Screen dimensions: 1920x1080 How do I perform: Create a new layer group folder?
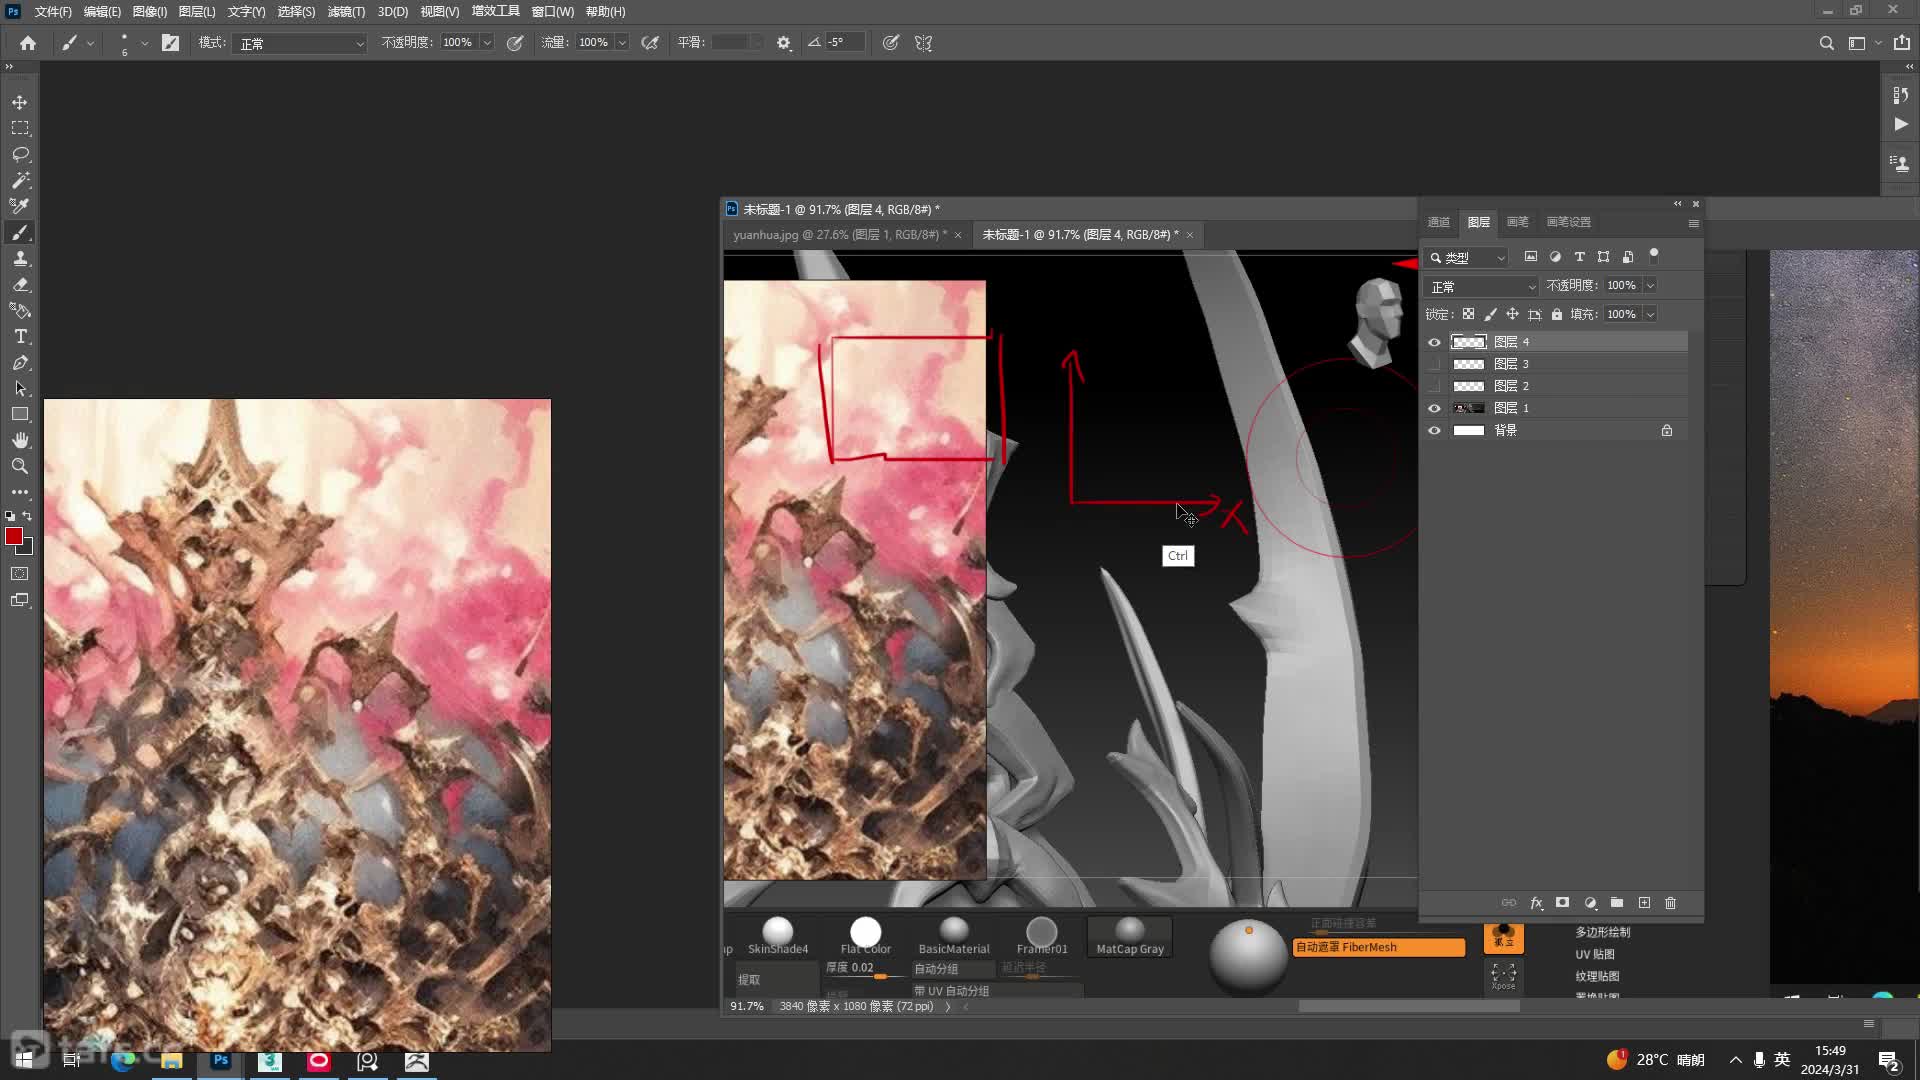pyautogui.click(x=1617, y=903)
